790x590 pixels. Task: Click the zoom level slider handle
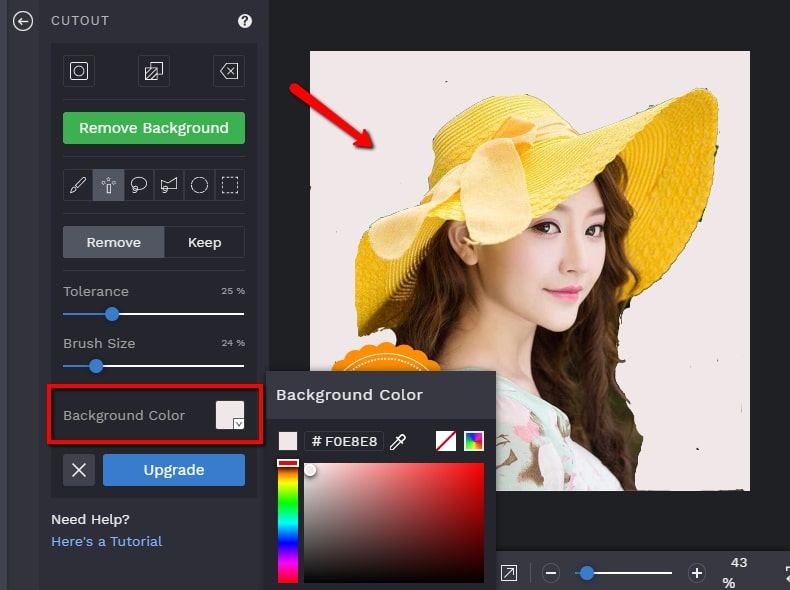pyautogui.click(x=586, y=573)
